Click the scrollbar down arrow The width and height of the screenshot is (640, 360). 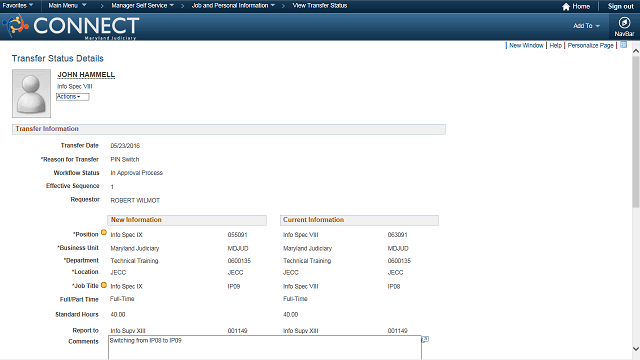click(636, 349)
